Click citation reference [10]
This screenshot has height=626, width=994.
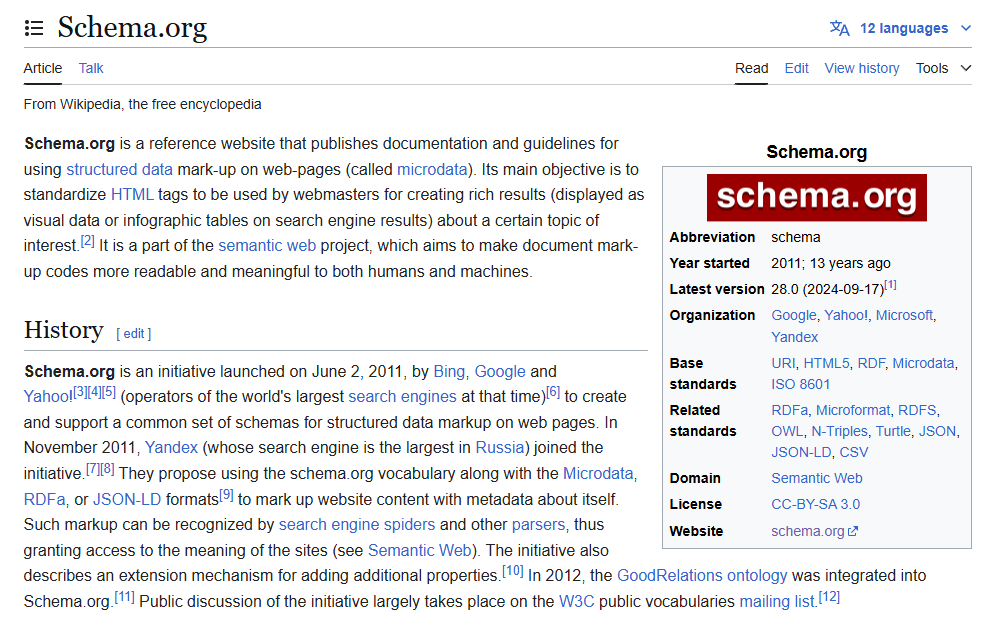[x=513, y=571]
